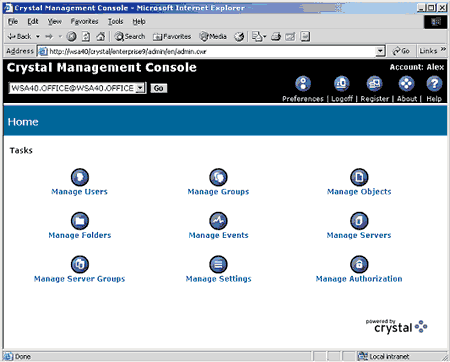Click the Manage Servers icon
The image size is (450, 362).
(x=359, y=221)
